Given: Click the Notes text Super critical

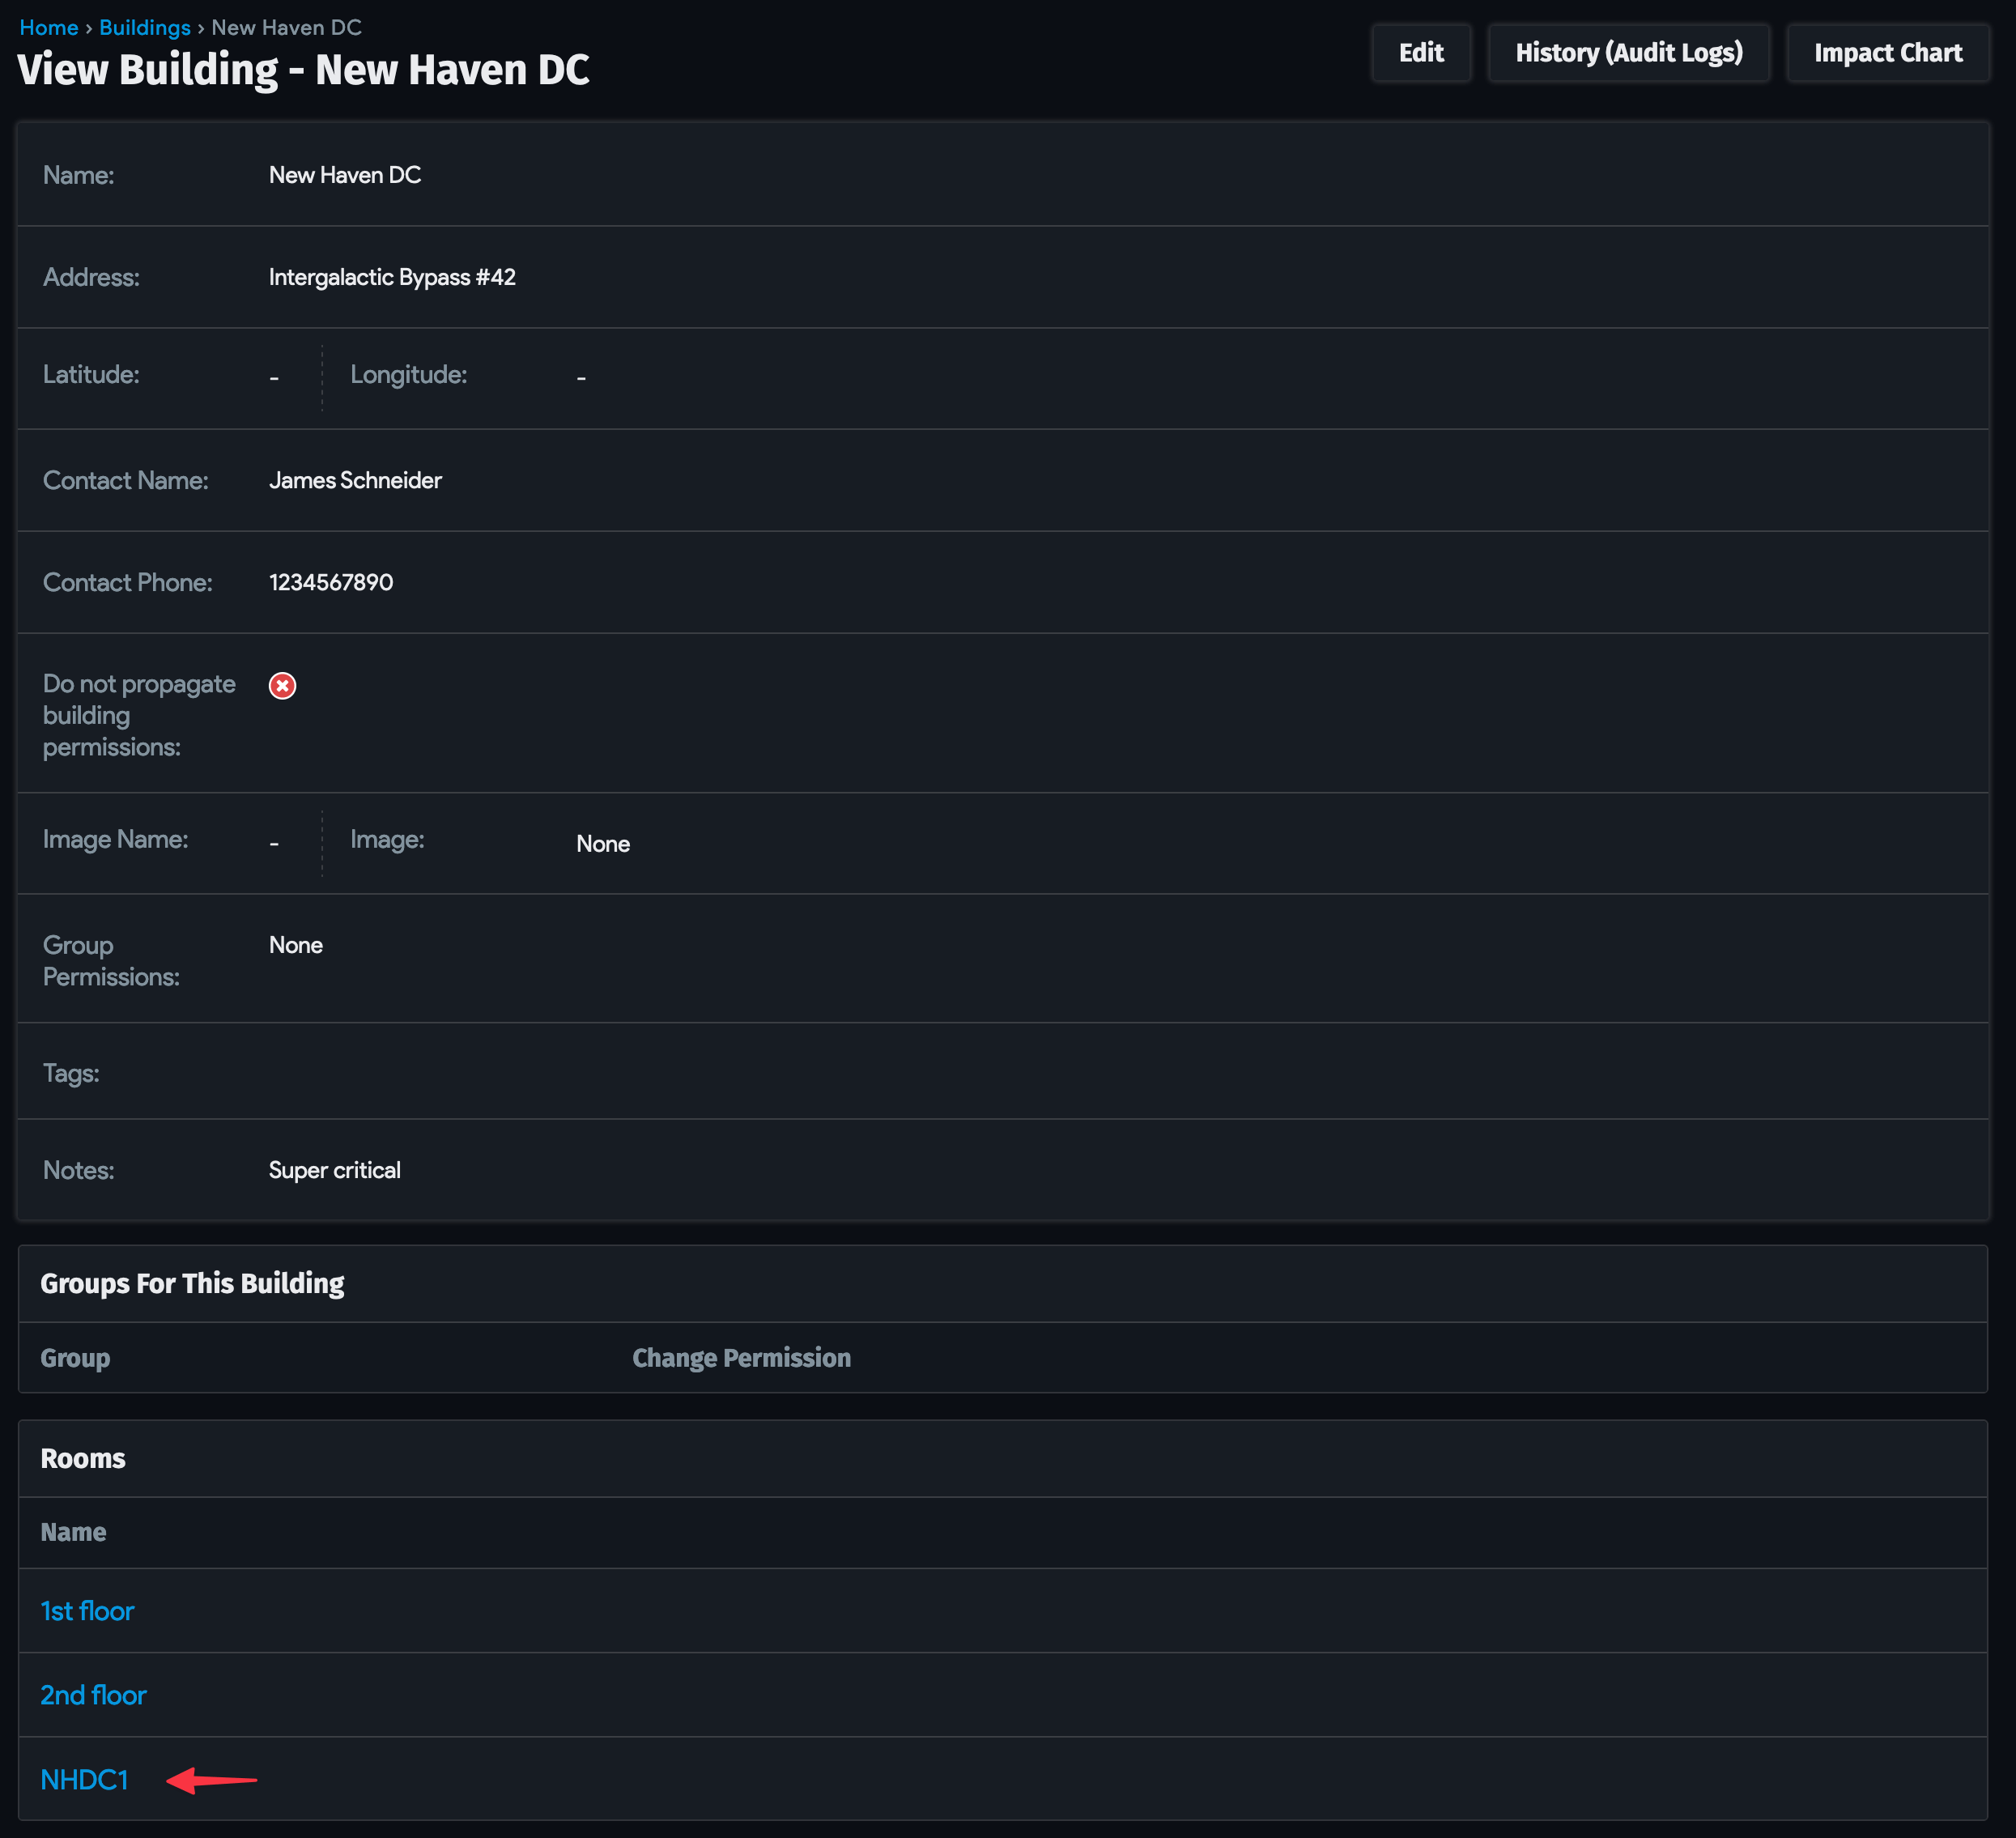Looking at the screenshot, I should point(334,1170).
